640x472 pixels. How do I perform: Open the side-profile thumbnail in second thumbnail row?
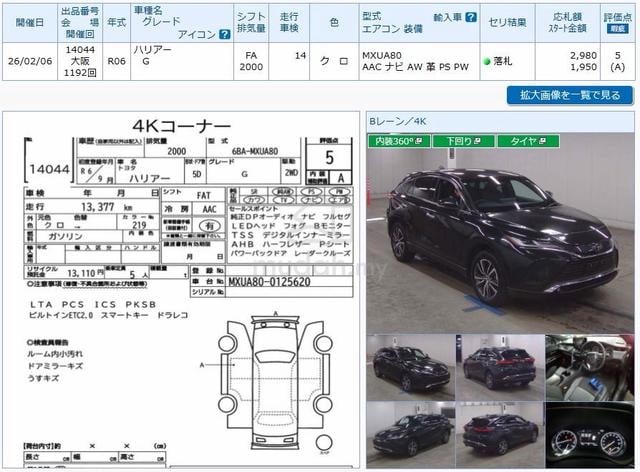tap(411, 435)
